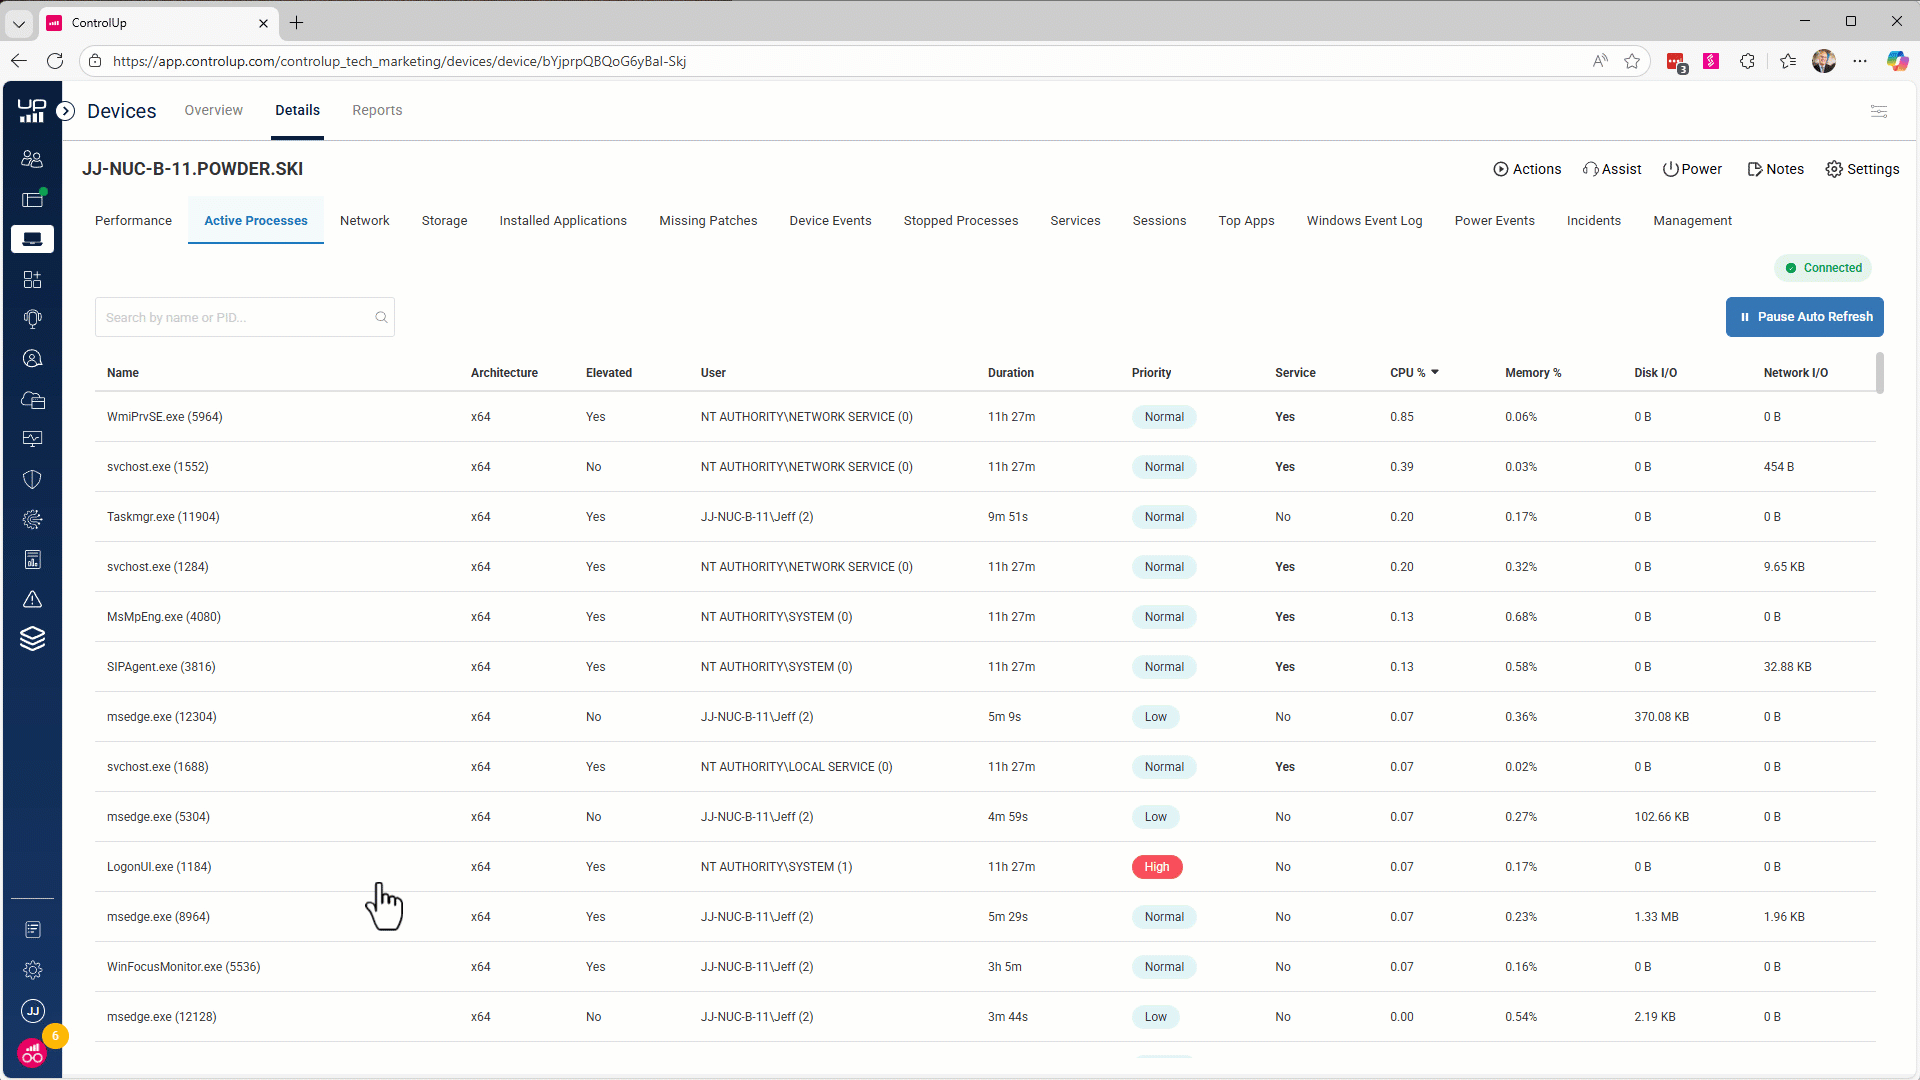Click the monitor performance graph sidebar icon
Screen dimensions: 1920x1080
(x=32, y=439)
